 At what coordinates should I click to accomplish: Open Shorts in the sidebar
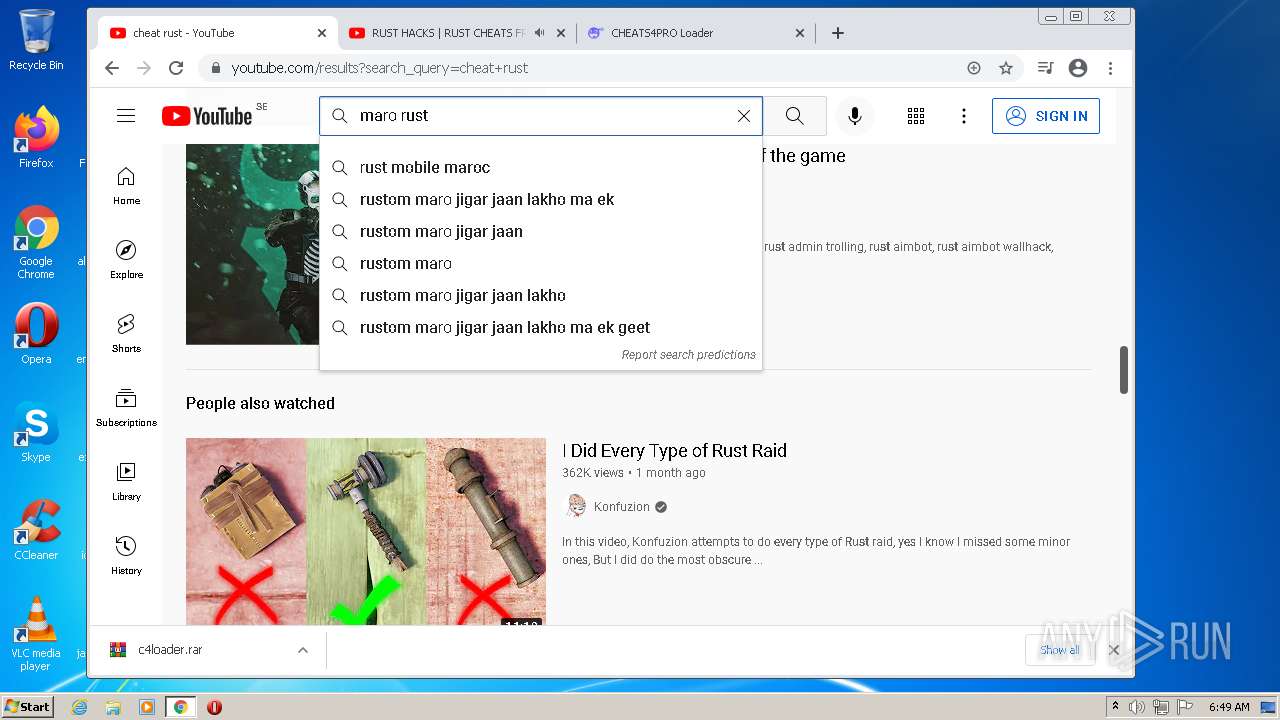[126, 334]
